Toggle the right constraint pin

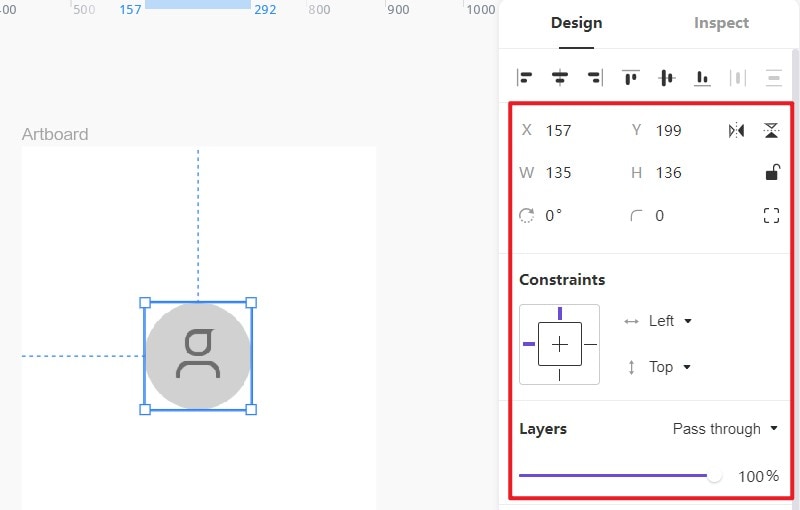pyautogui.click(x=590, y=344)
